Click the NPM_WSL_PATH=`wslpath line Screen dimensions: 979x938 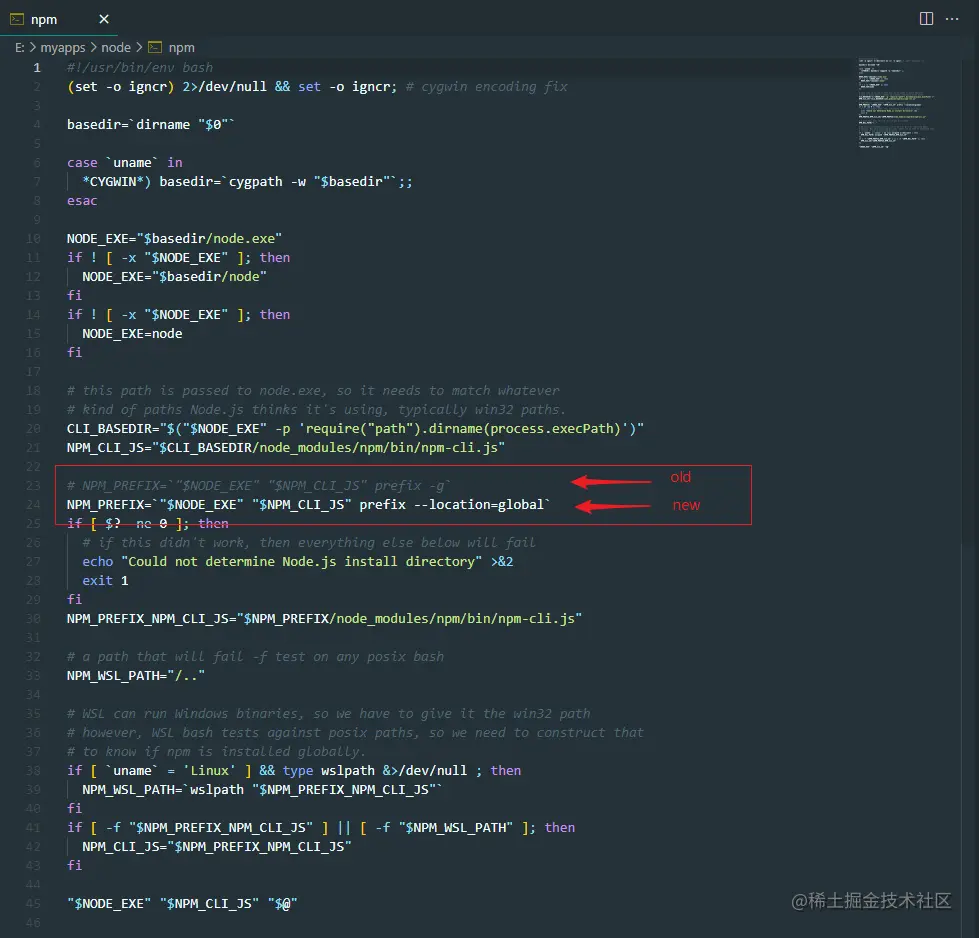click(x=262, y=790)
